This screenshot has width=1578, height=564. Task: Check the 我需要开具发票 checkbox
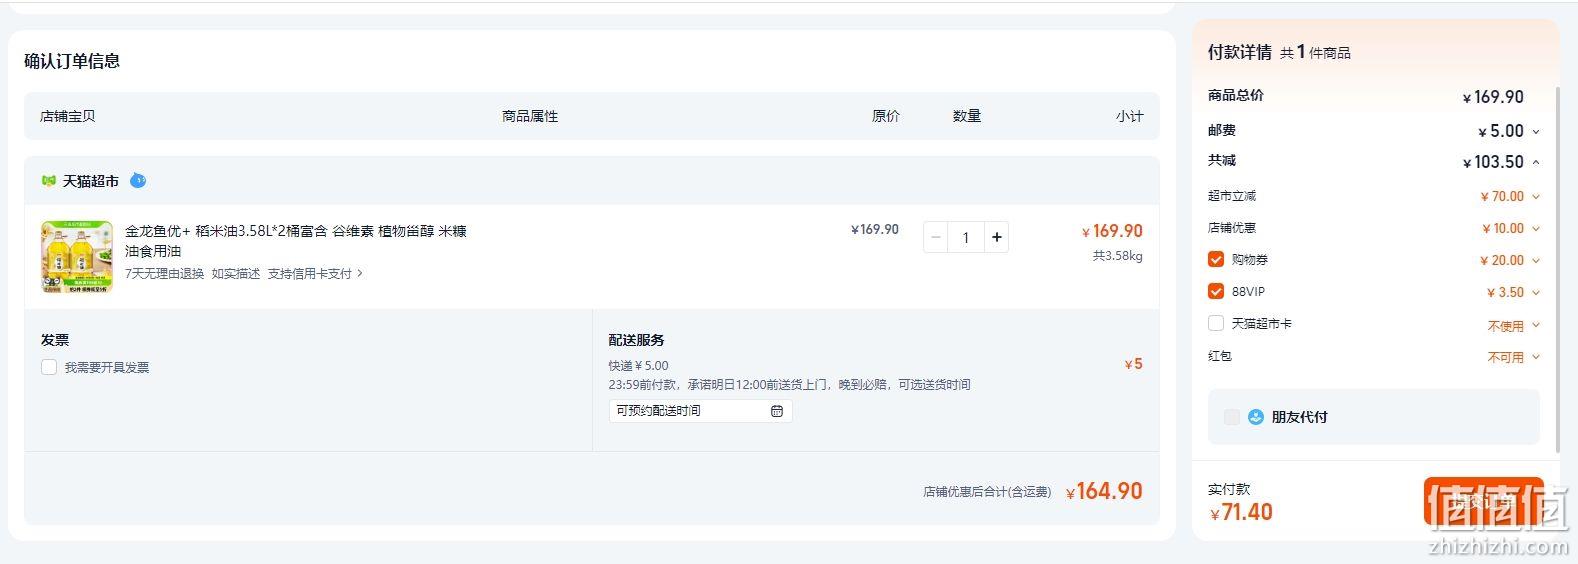[49, 367]
